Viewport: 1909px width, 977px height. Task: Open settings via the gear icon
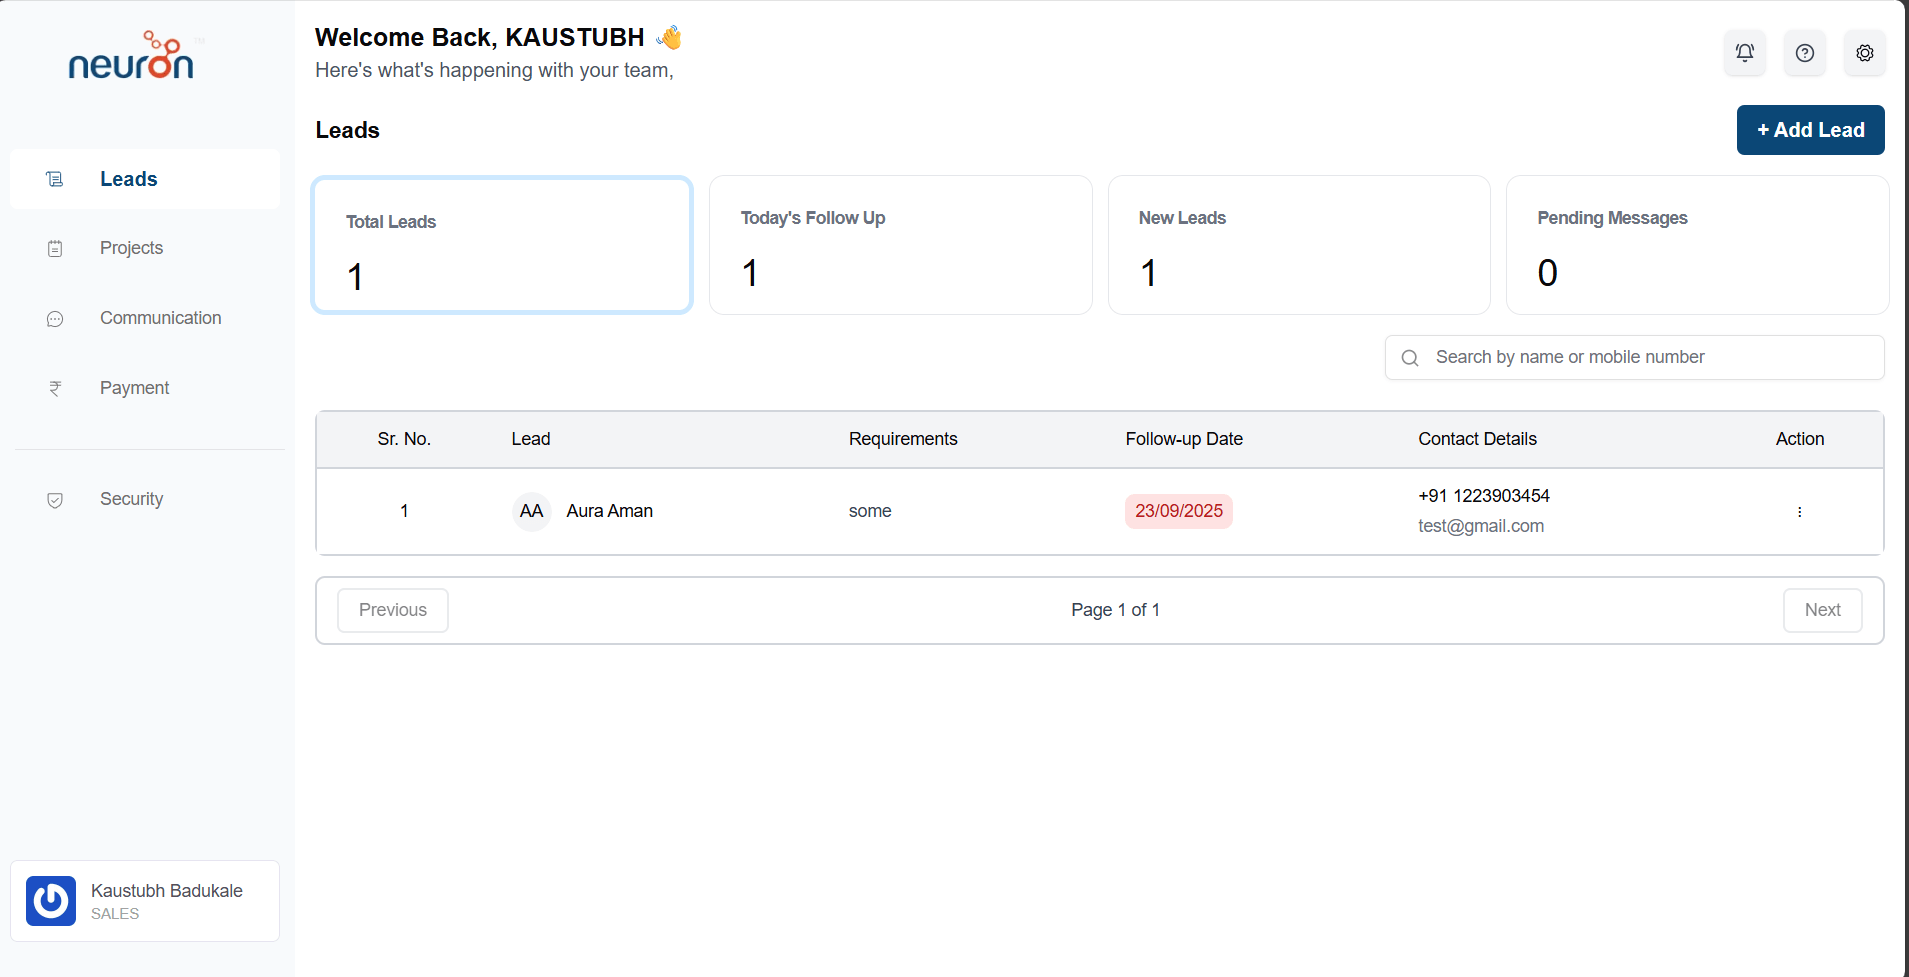(1864, 53)
